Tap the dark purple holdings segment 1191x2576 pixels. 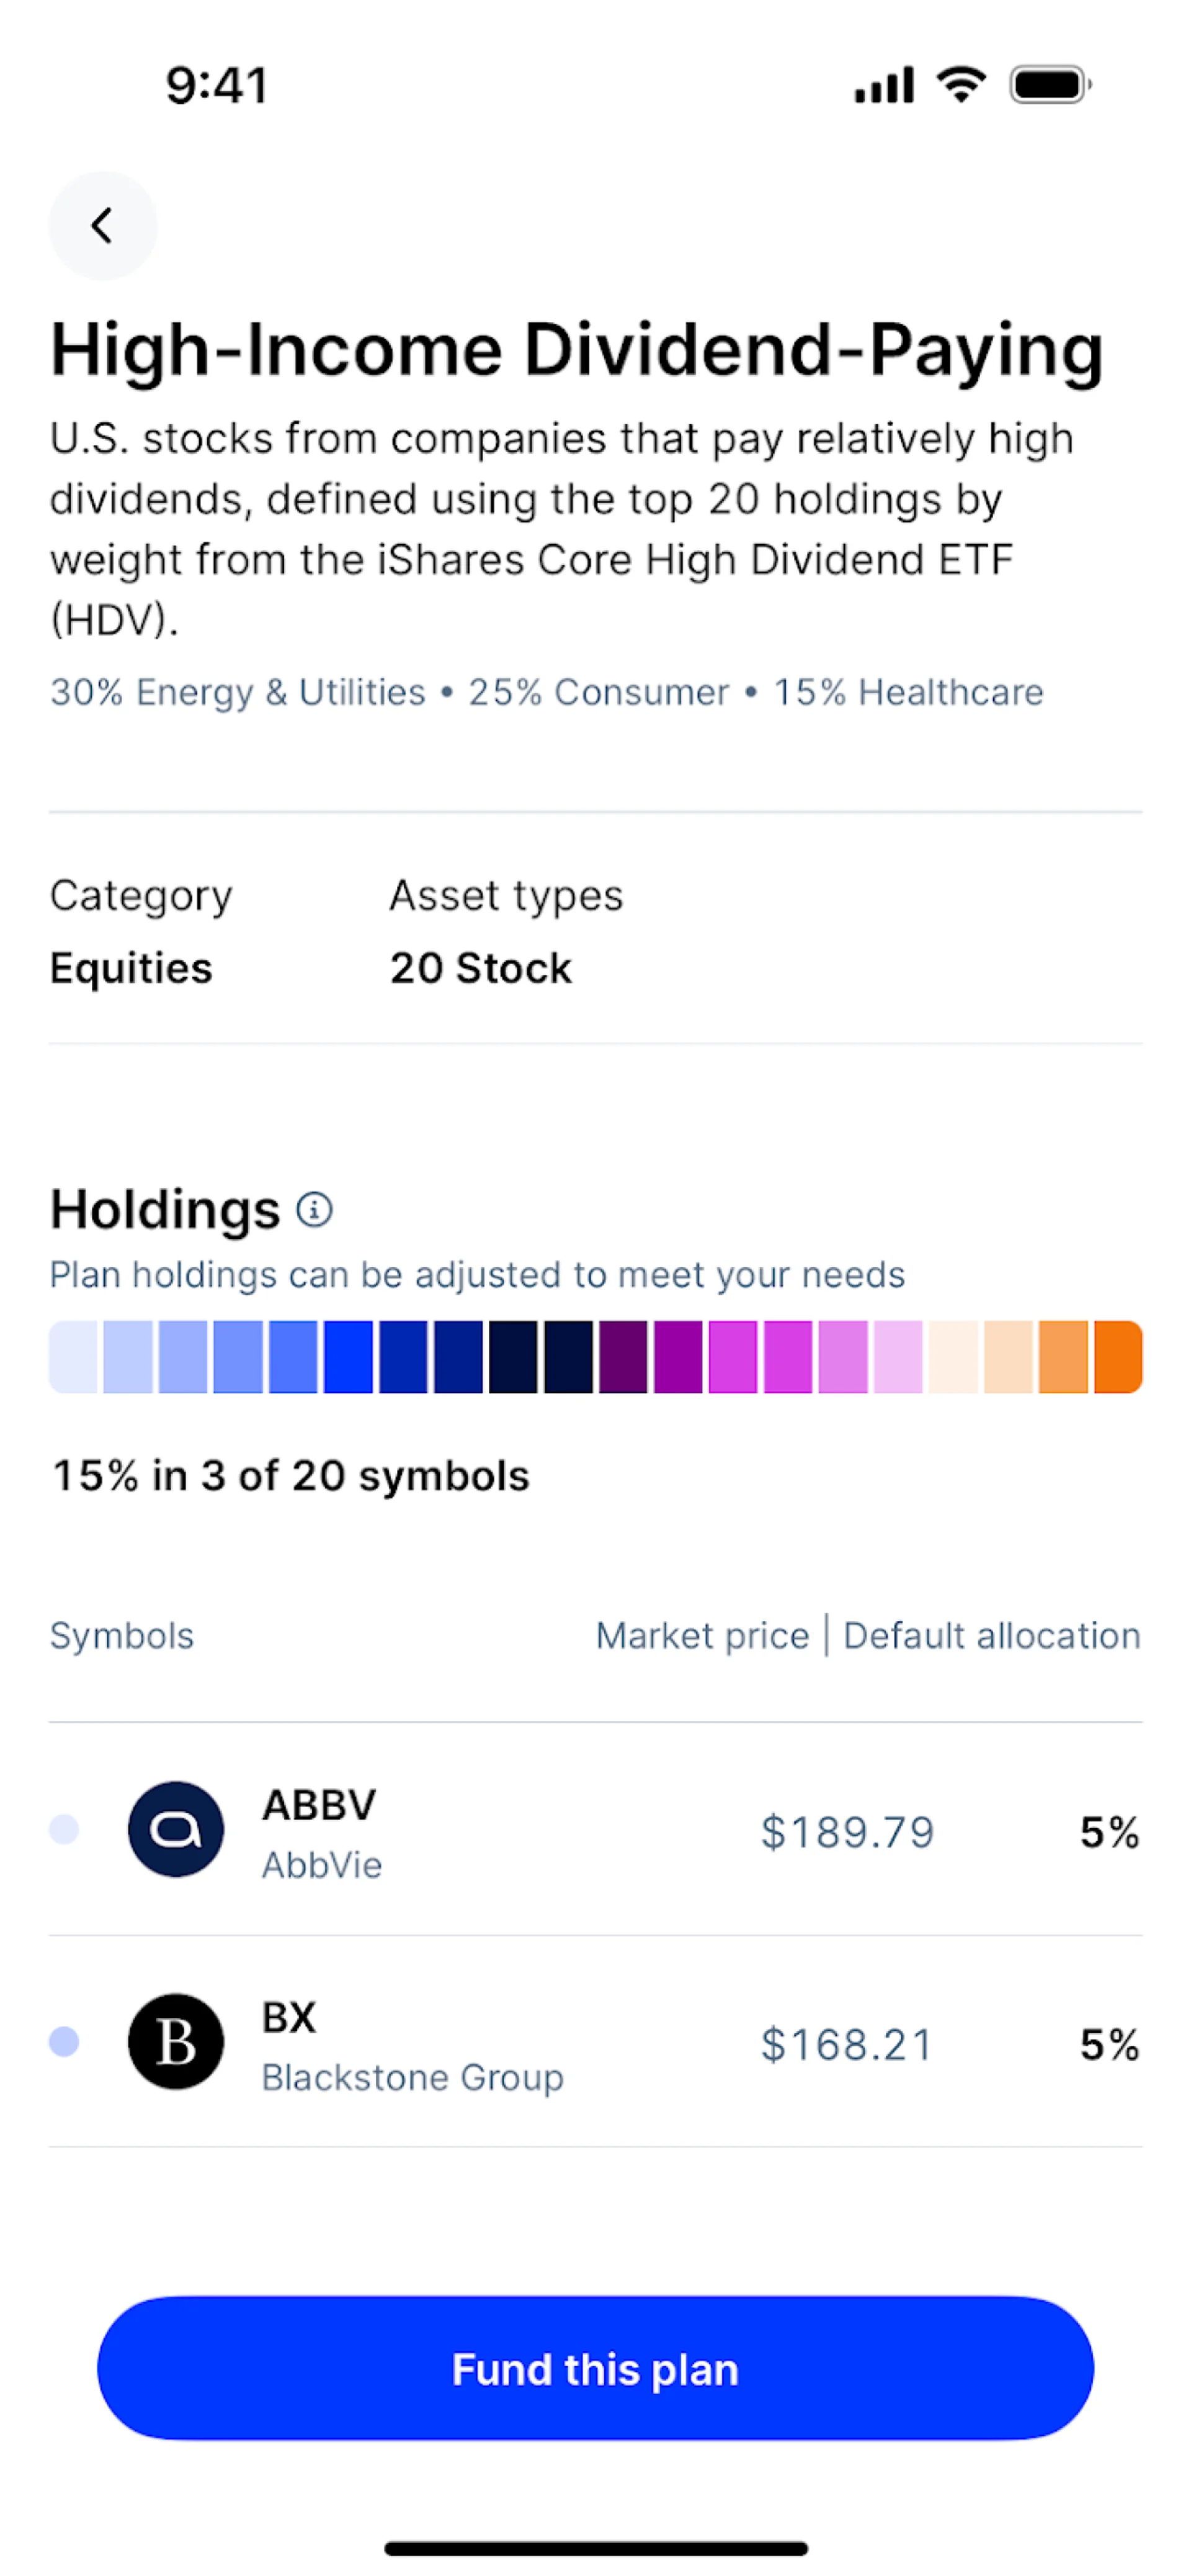click(x=623, y=1357)
